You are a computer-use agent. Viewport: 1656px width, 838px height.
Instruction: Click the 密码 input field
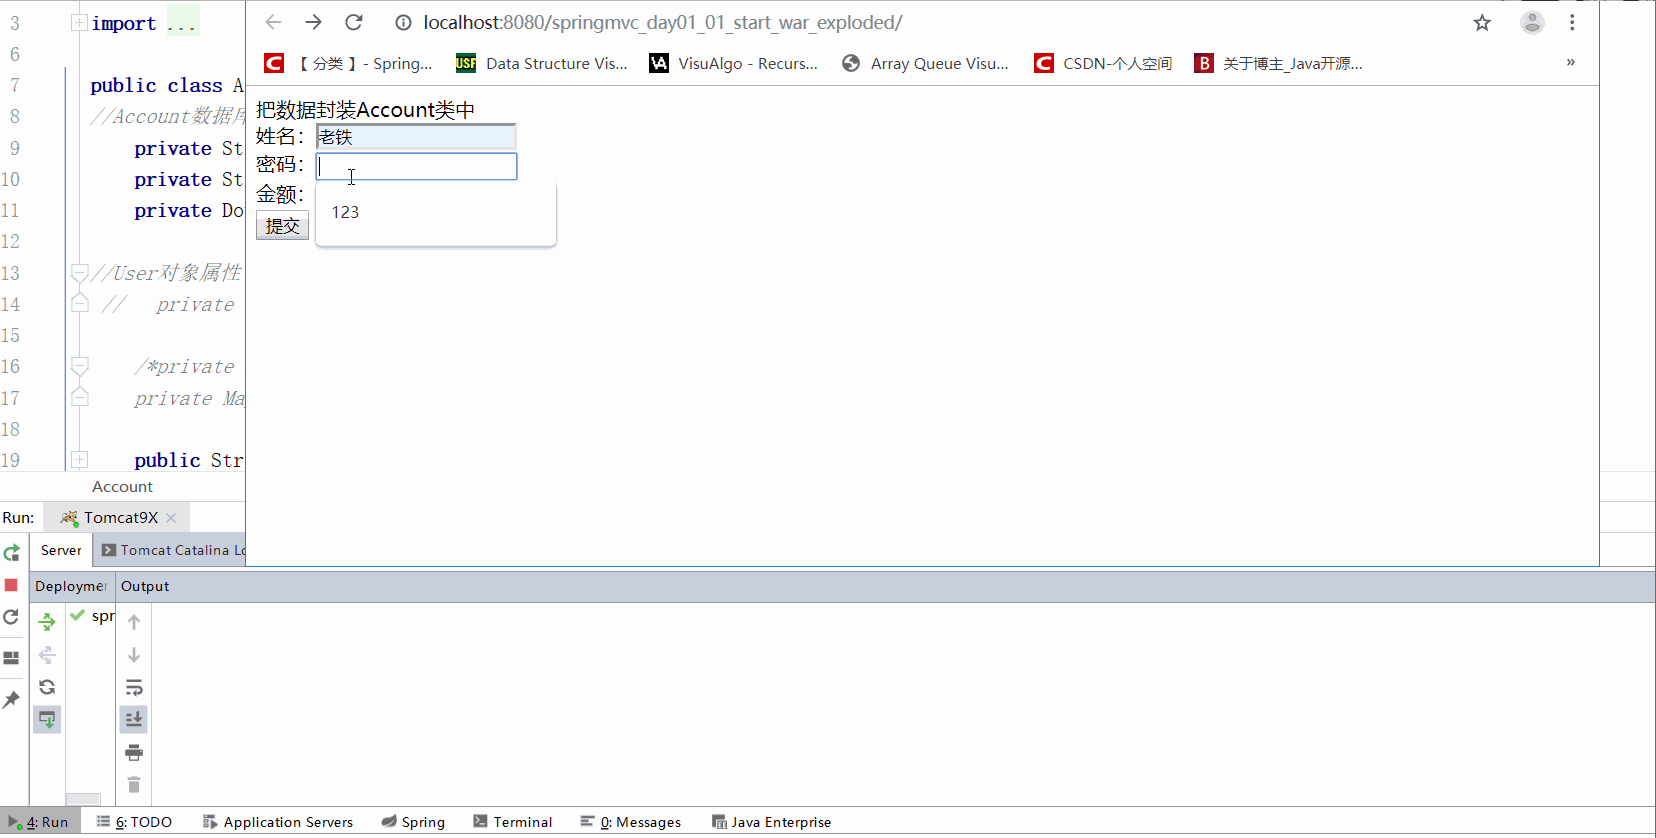pos(416,166)
